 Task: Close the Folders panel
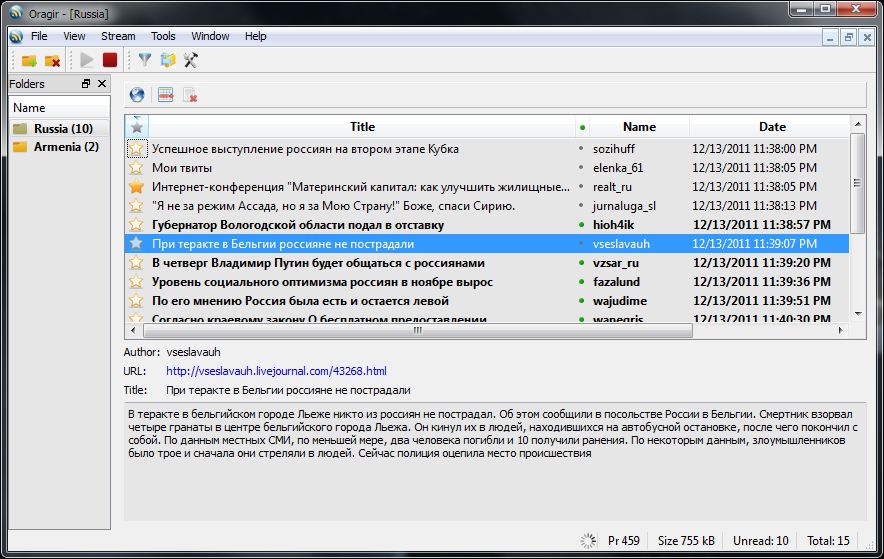point(101,84)
